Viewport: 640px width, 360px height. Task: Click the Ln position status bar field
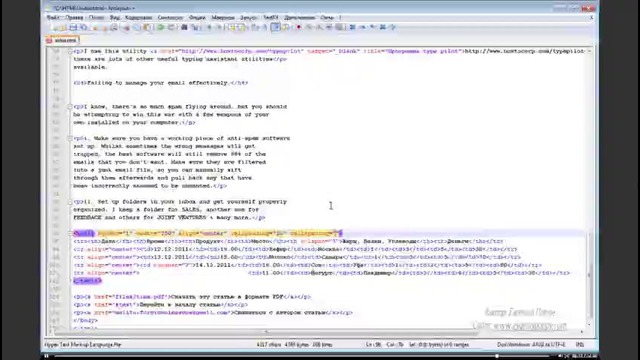pos(373,345)
